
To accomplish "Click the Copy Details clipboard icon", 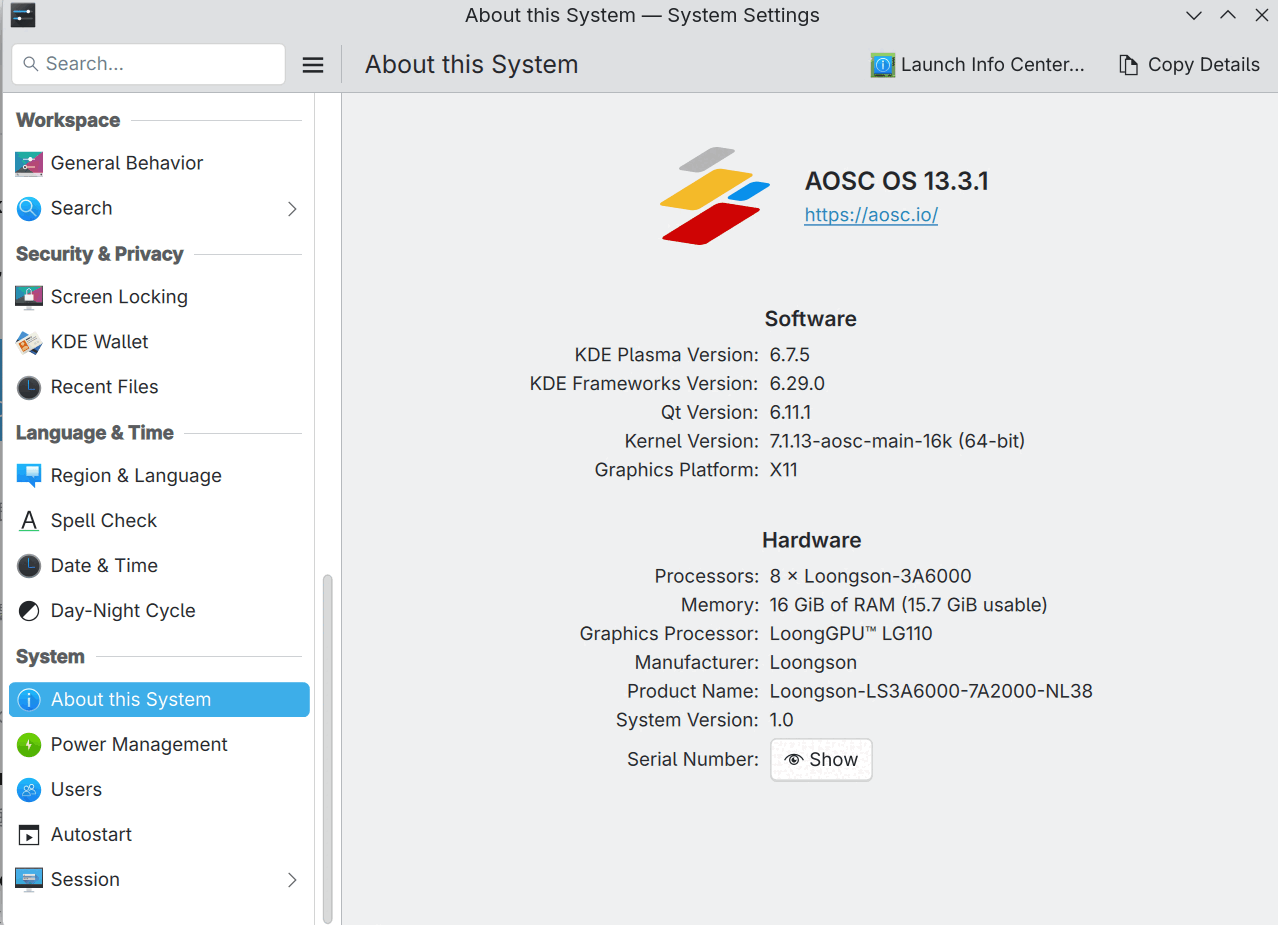I will [x=1128, y=65].
